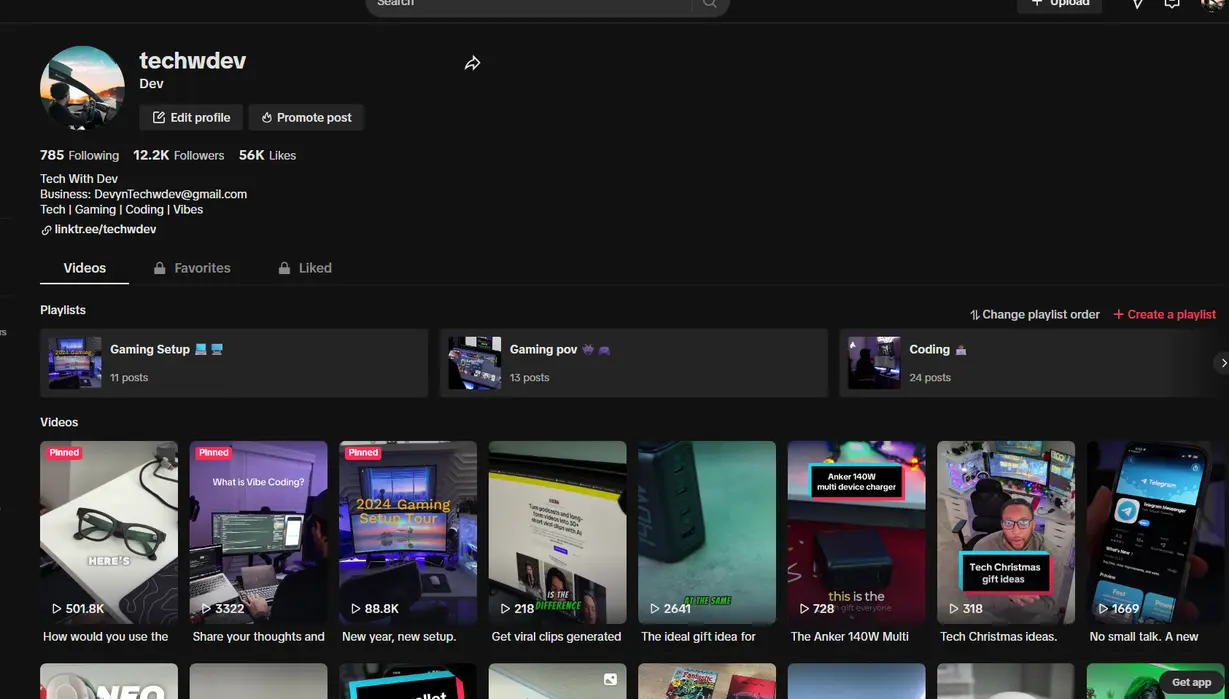Click the link icon beside linktr.ee/techwdev
The image size is (1229, 699).
46,230
